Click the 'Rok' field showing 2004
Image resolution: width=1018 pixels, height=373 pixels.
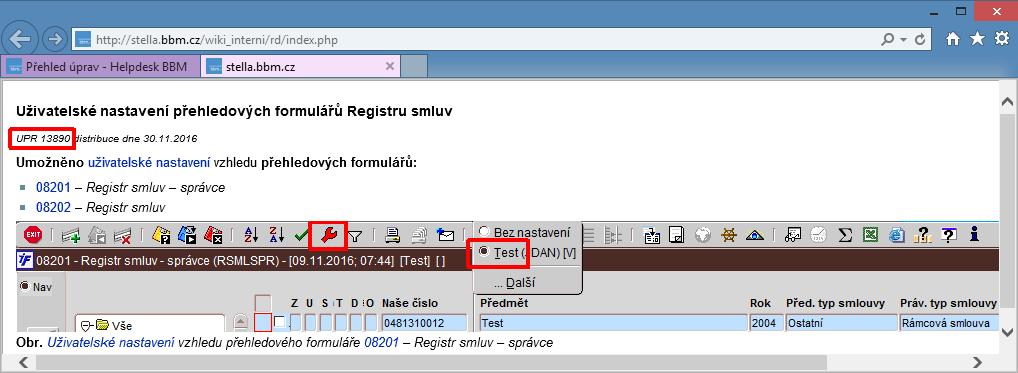pyautogui.click(x=766, y=322)
